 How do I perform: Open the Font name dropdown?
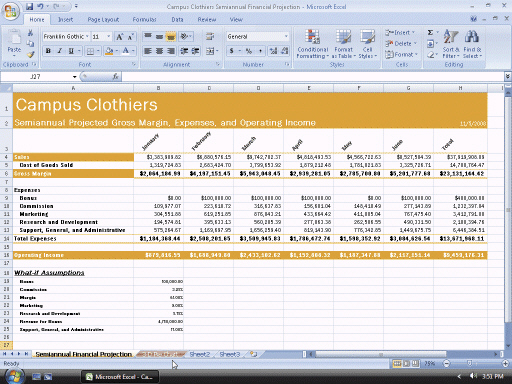(87, 36)
